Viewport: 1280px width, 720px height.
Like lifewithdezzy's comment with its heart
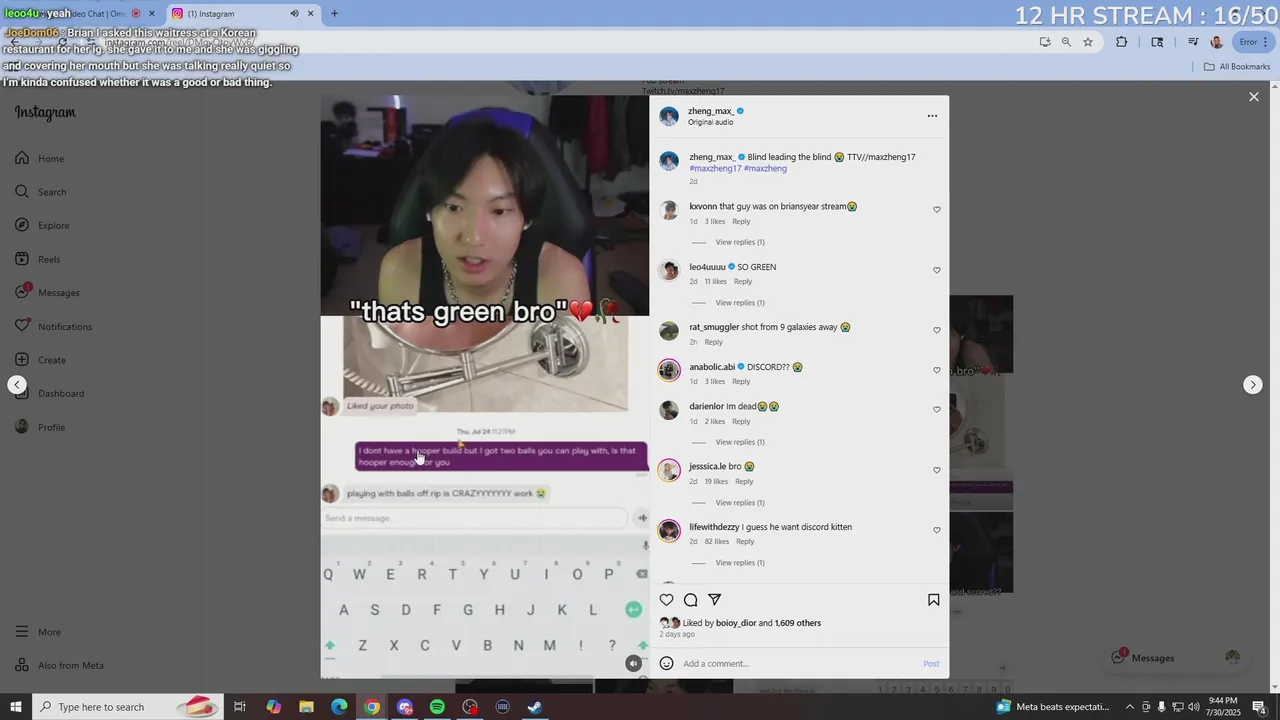tap(937, 530)
